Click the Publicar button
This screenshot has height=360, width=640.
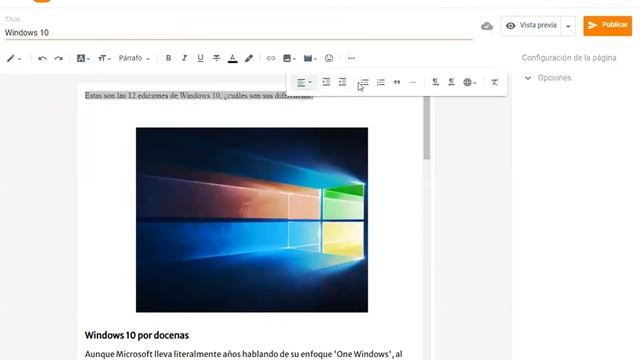(607, 26)
